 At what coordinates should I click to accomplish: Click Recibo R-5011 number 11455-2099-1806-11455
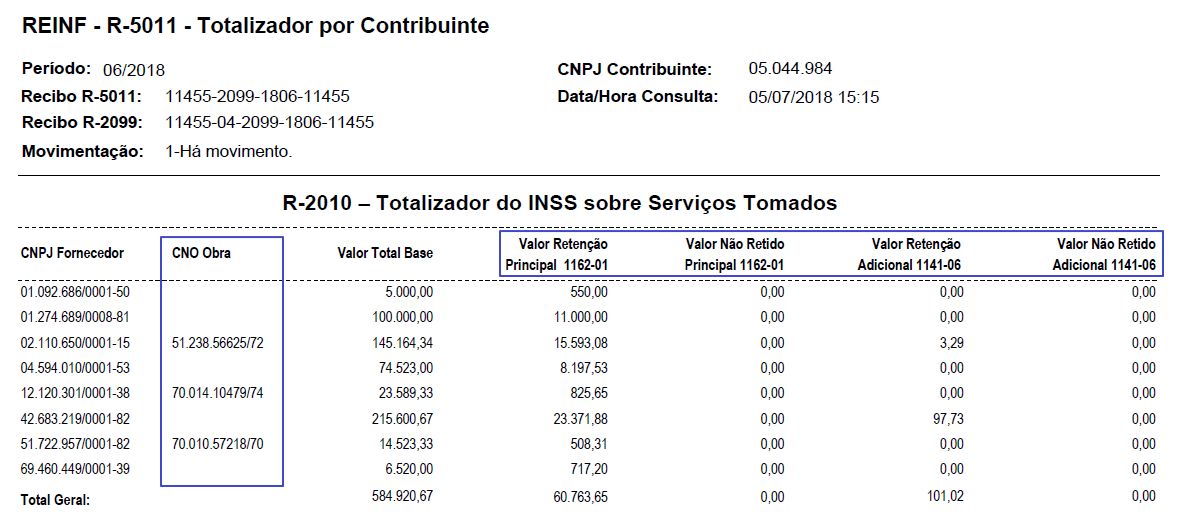[257, 97]
